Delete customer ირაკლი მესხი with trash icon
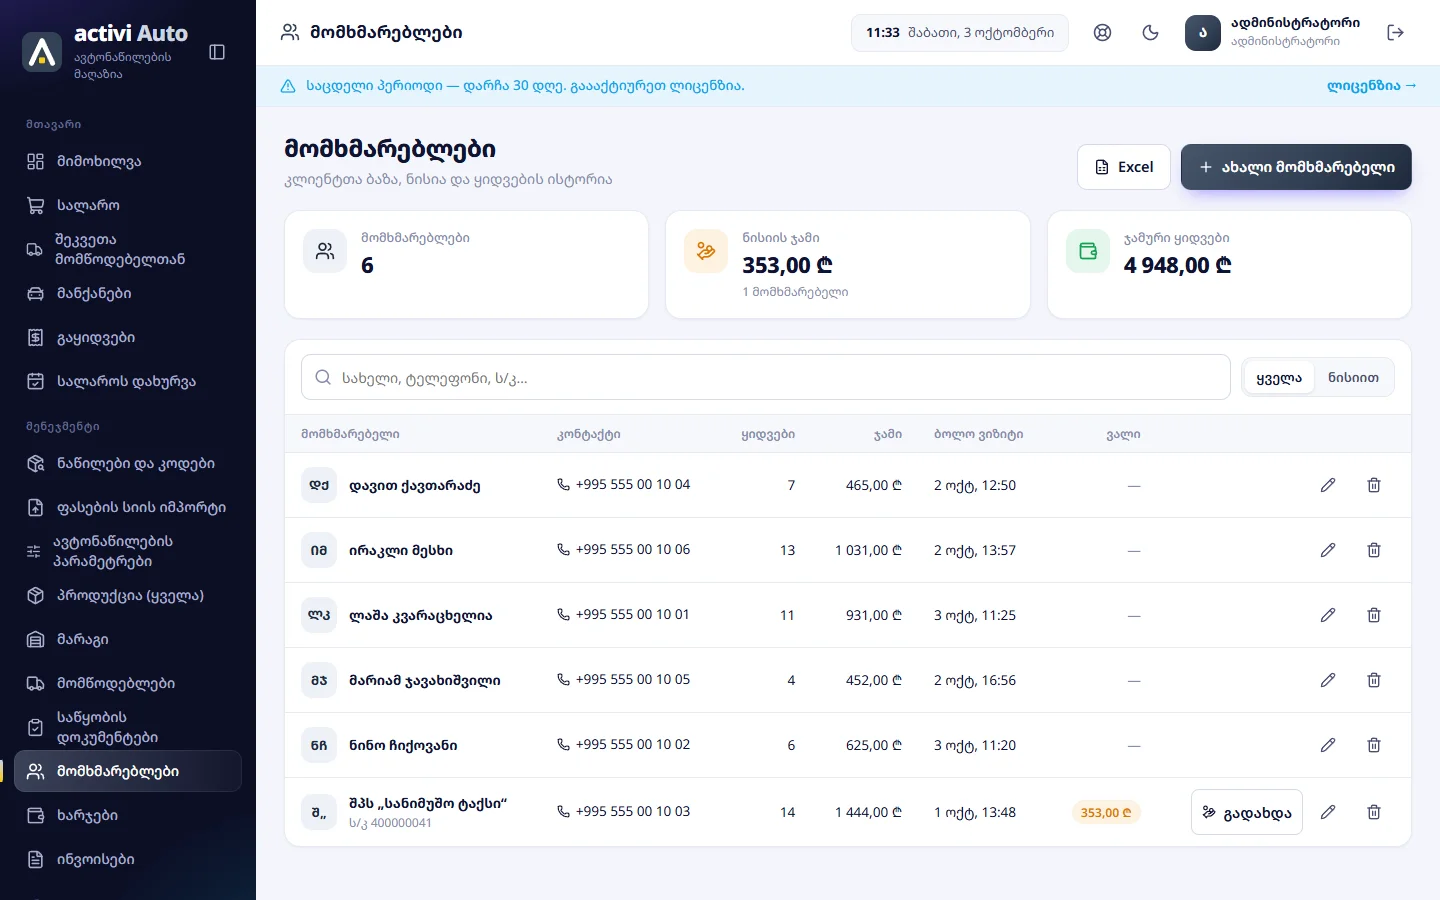 click(x=1374, y=550)
